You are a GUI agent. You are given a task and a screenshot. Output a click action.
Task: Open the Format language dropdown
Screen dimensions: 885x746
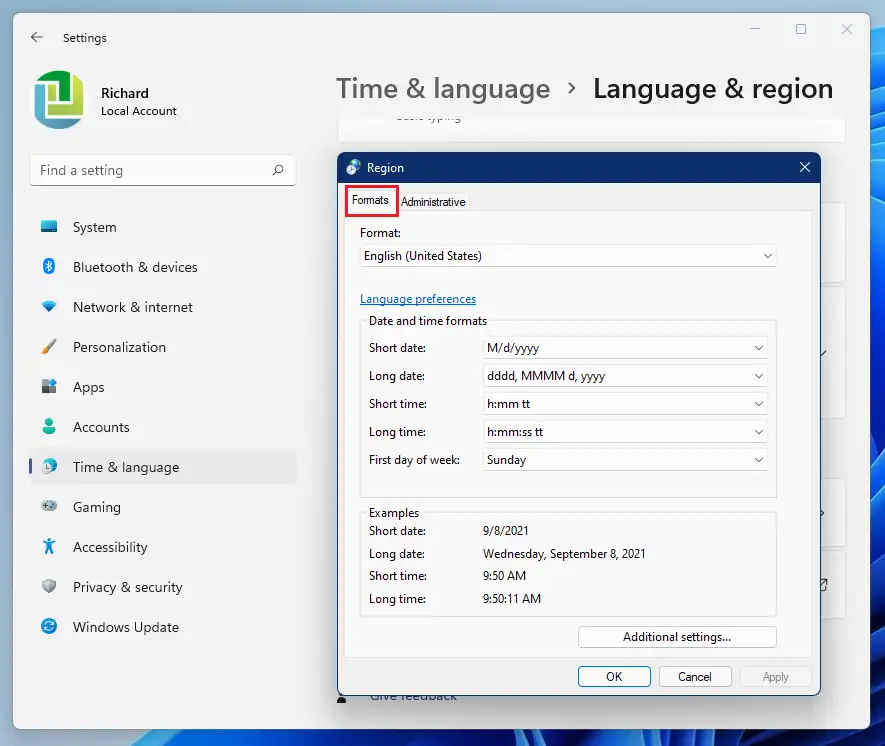(x=568, y=256)
